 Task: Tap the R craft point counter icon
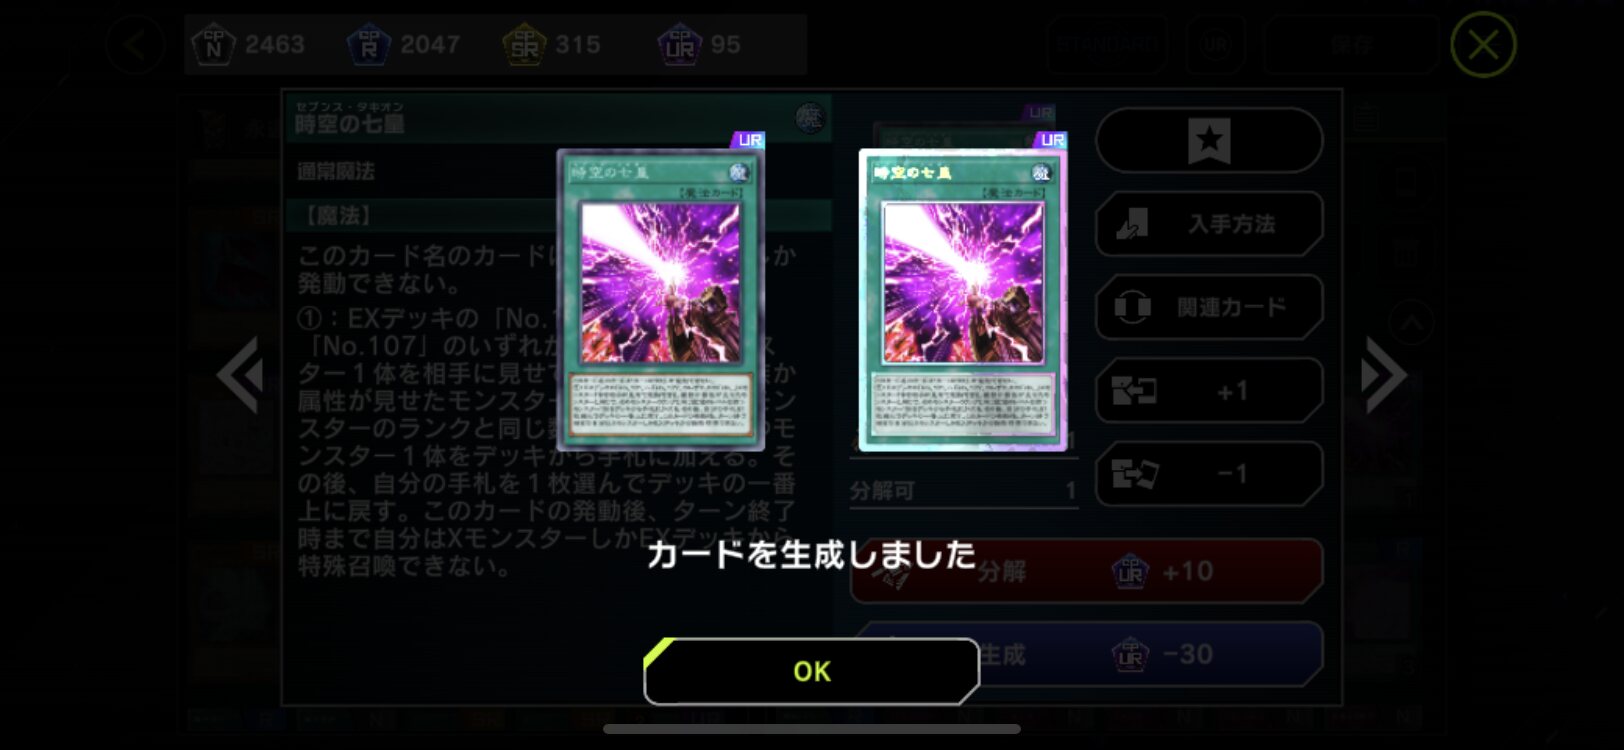tap(368, 44)
